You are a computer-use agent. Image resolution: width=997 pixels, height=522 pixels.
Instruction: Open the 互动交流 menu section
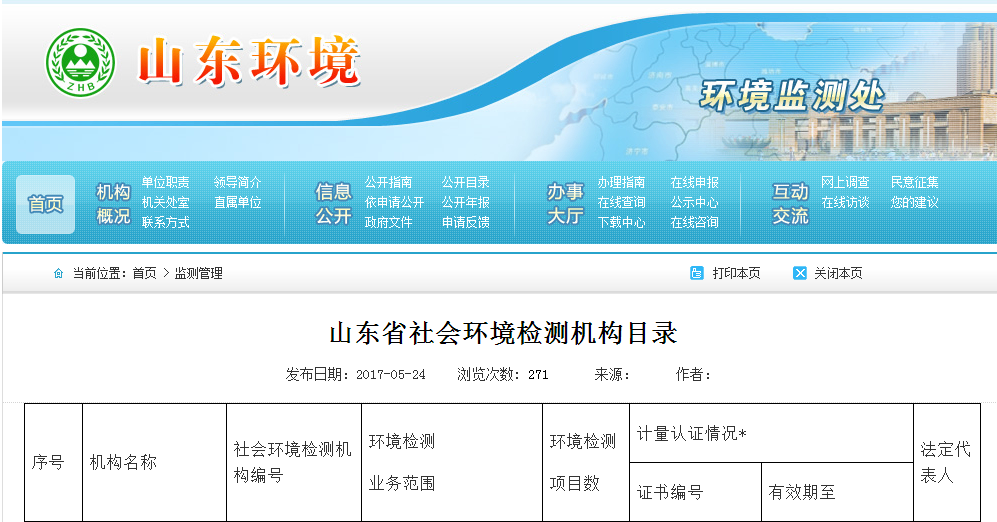coord(790,203)
